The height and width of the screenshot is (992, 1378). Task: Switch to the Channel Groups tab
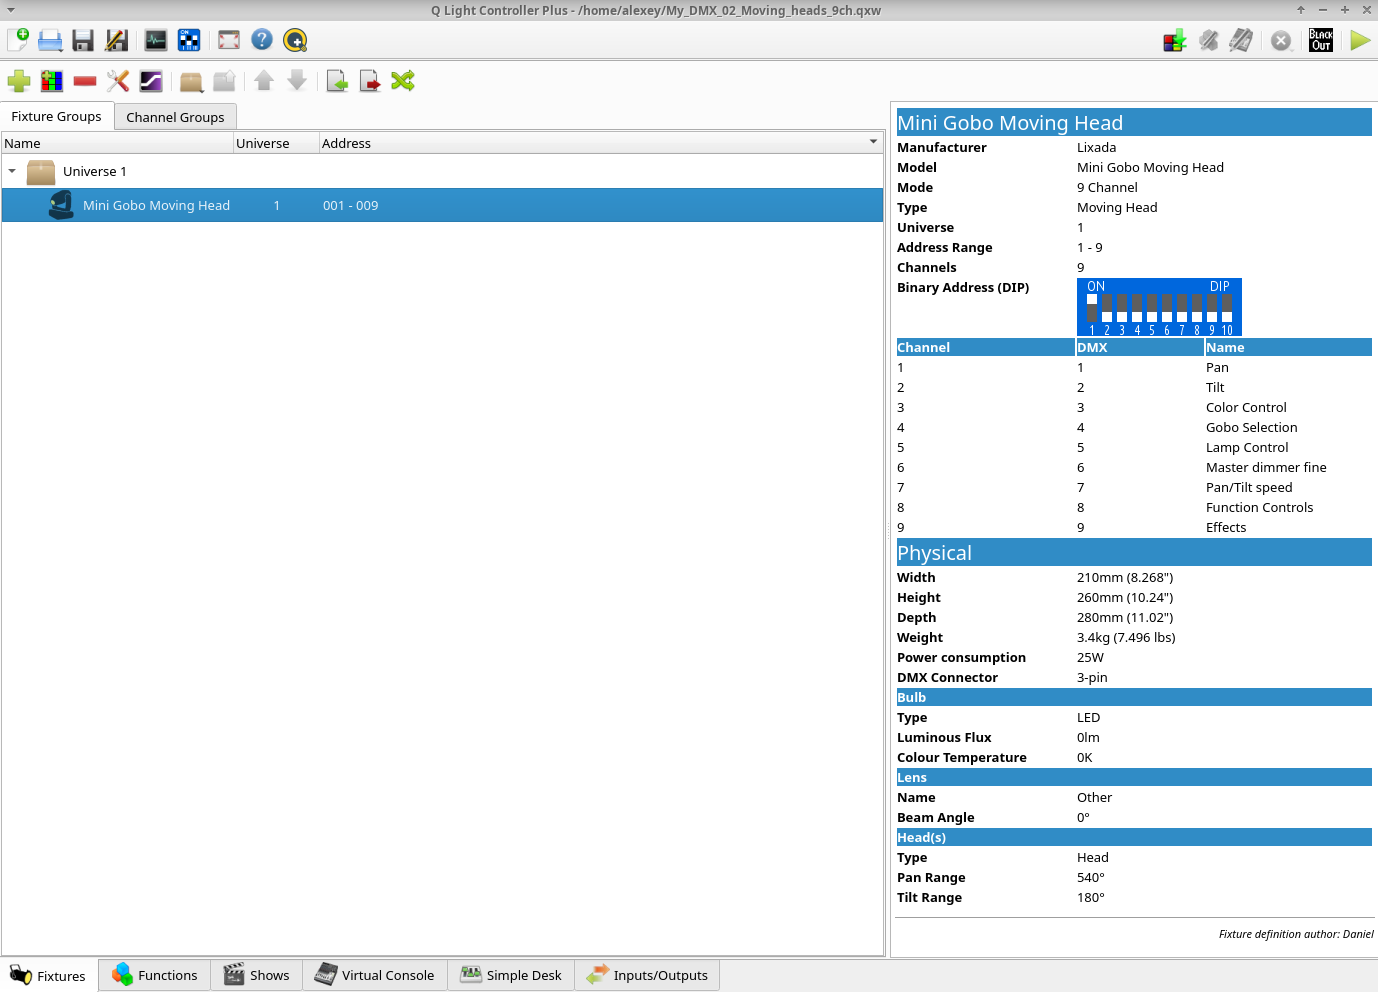click(175, 117)
